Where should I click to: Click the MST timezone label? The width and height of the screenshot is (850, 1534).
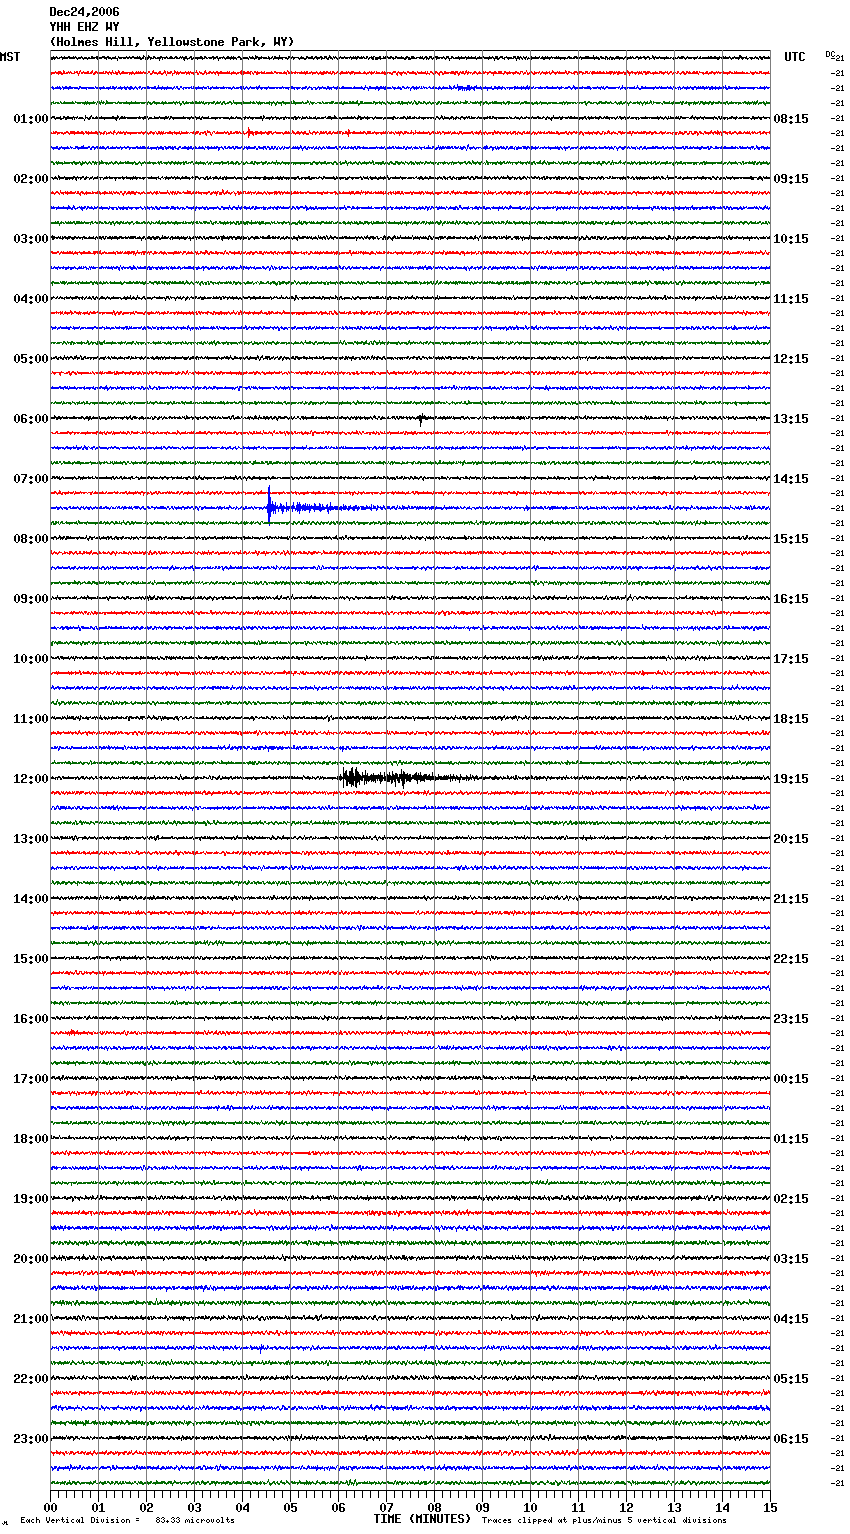point(10,57)
